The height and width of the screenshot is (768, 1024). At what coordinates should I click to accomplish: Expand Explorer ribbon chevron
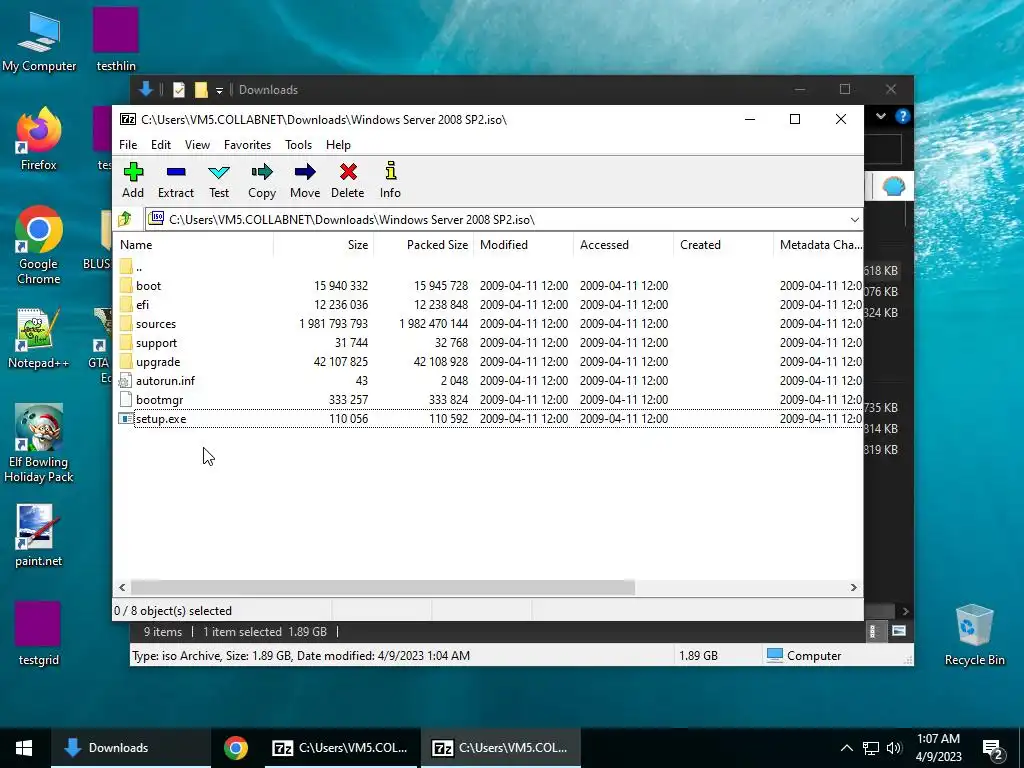(x=881, y=116)
